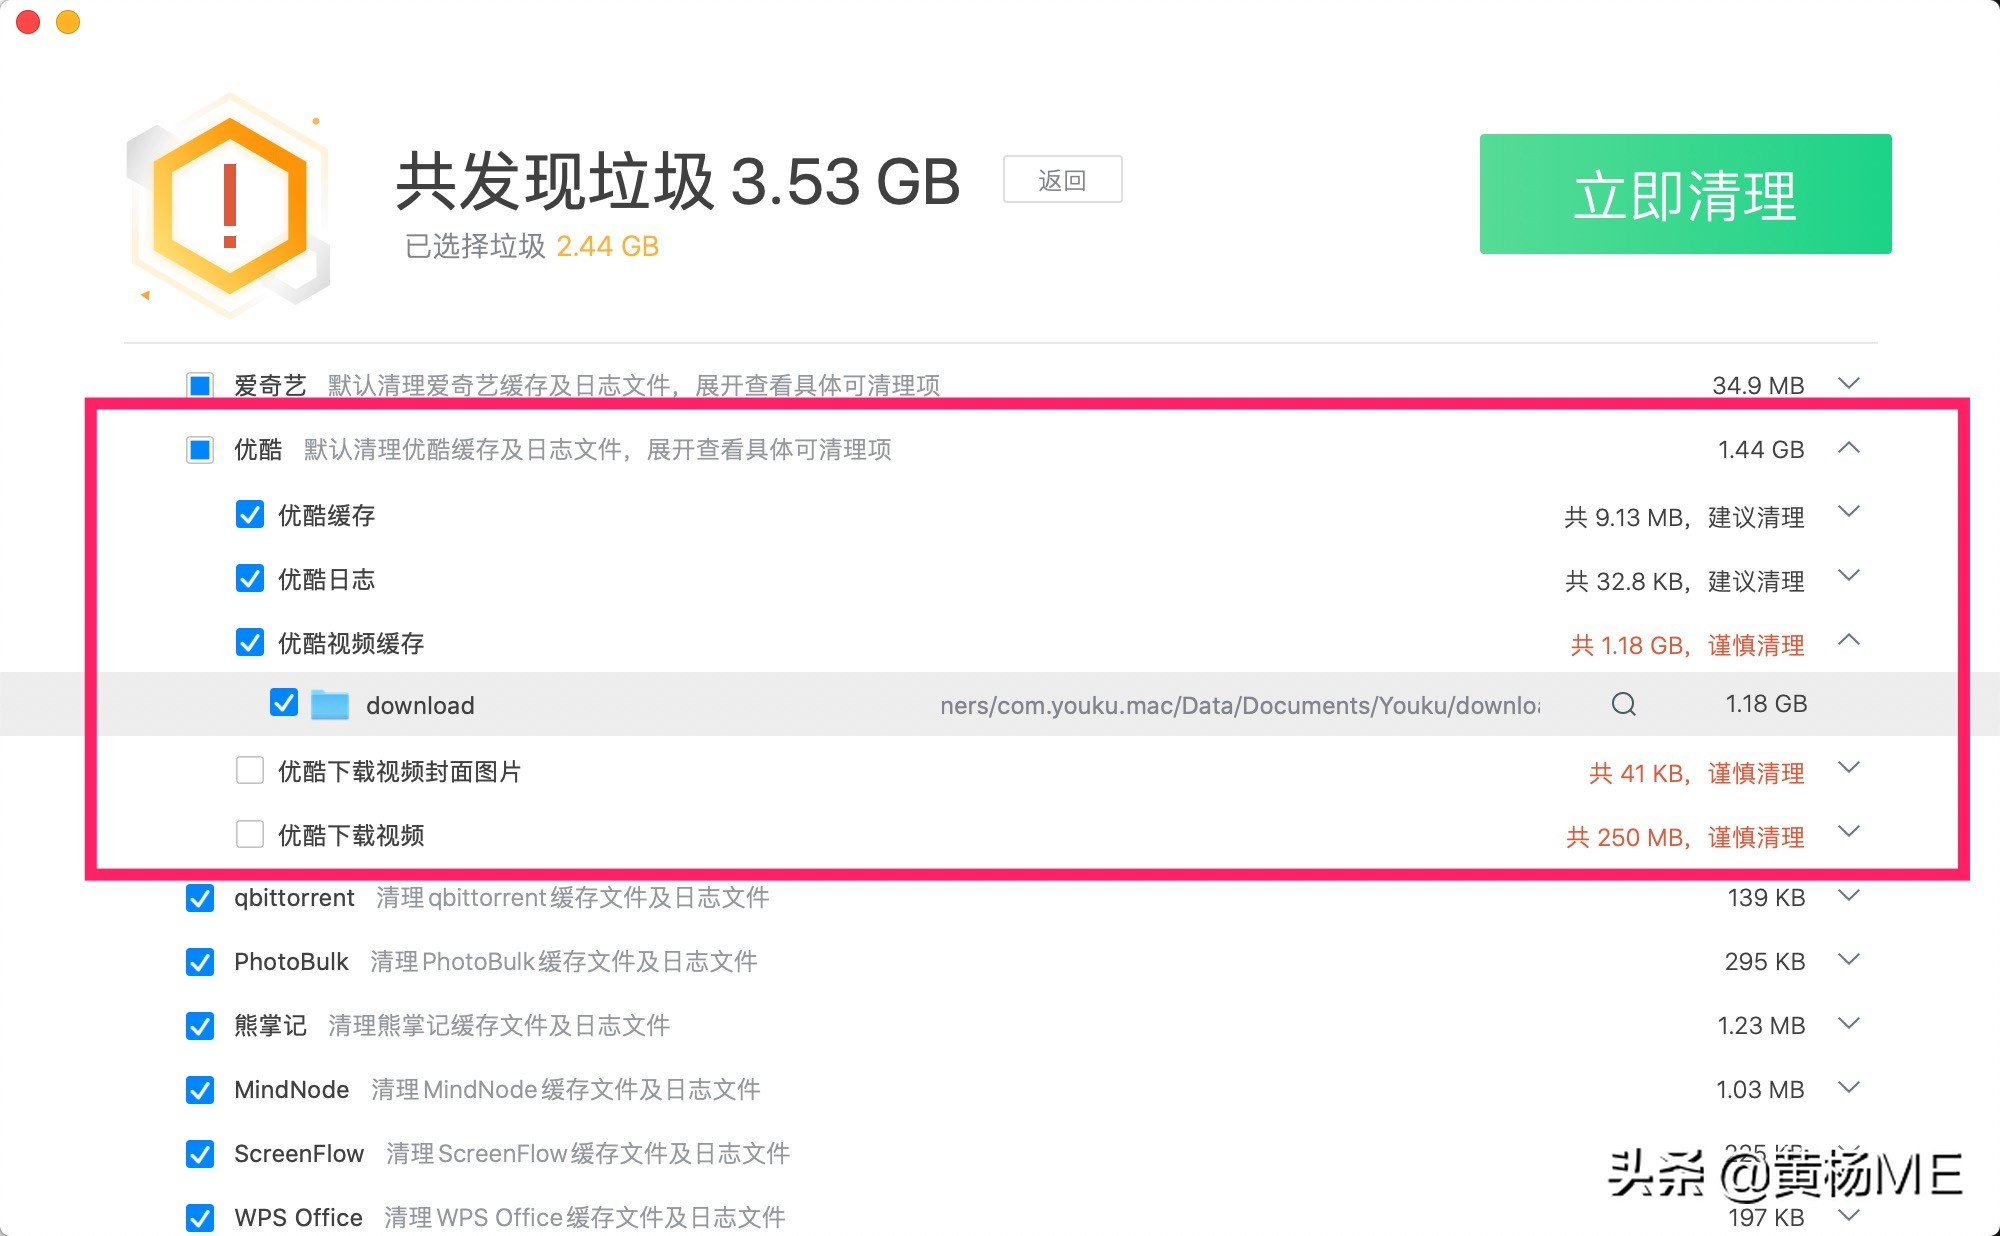Uncheck the 爱奇艺 cleanup checkbox

tap(199, 384)
